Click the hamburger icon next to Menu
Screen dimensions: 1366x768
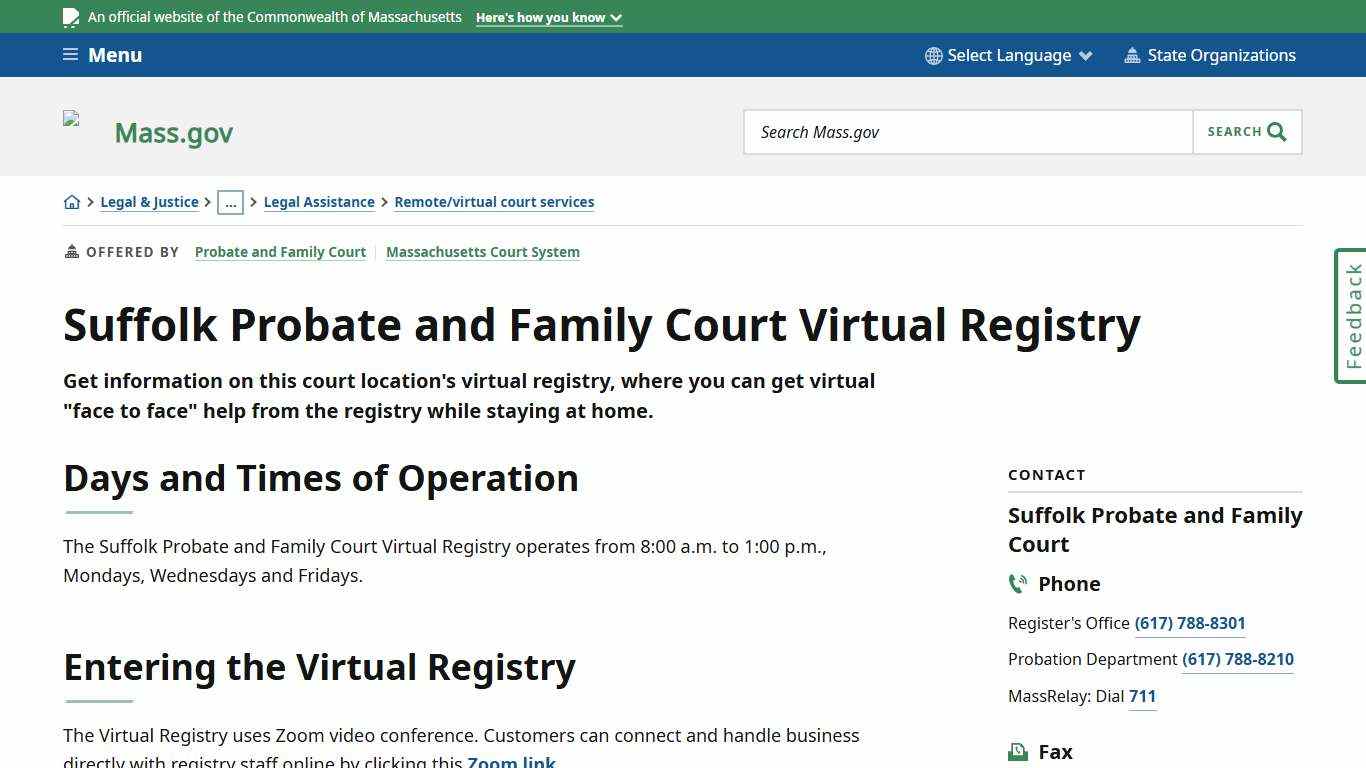70,54
